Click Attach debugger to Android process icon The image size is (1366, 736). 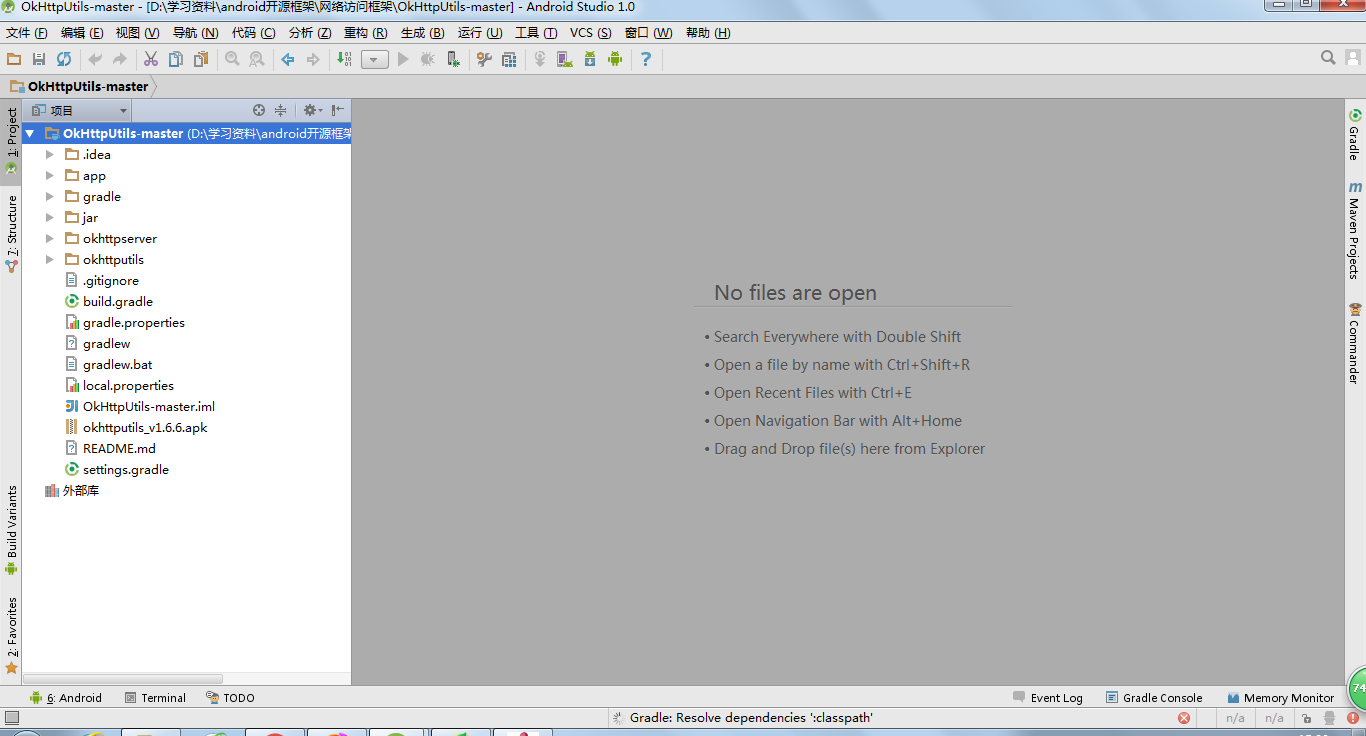[453, 60]
